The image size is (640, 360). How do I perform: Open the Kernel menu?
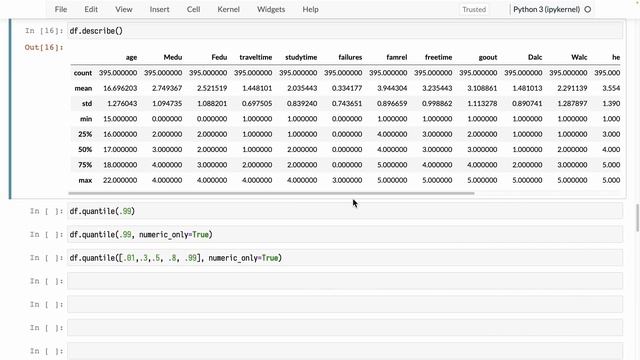point(229,9)
